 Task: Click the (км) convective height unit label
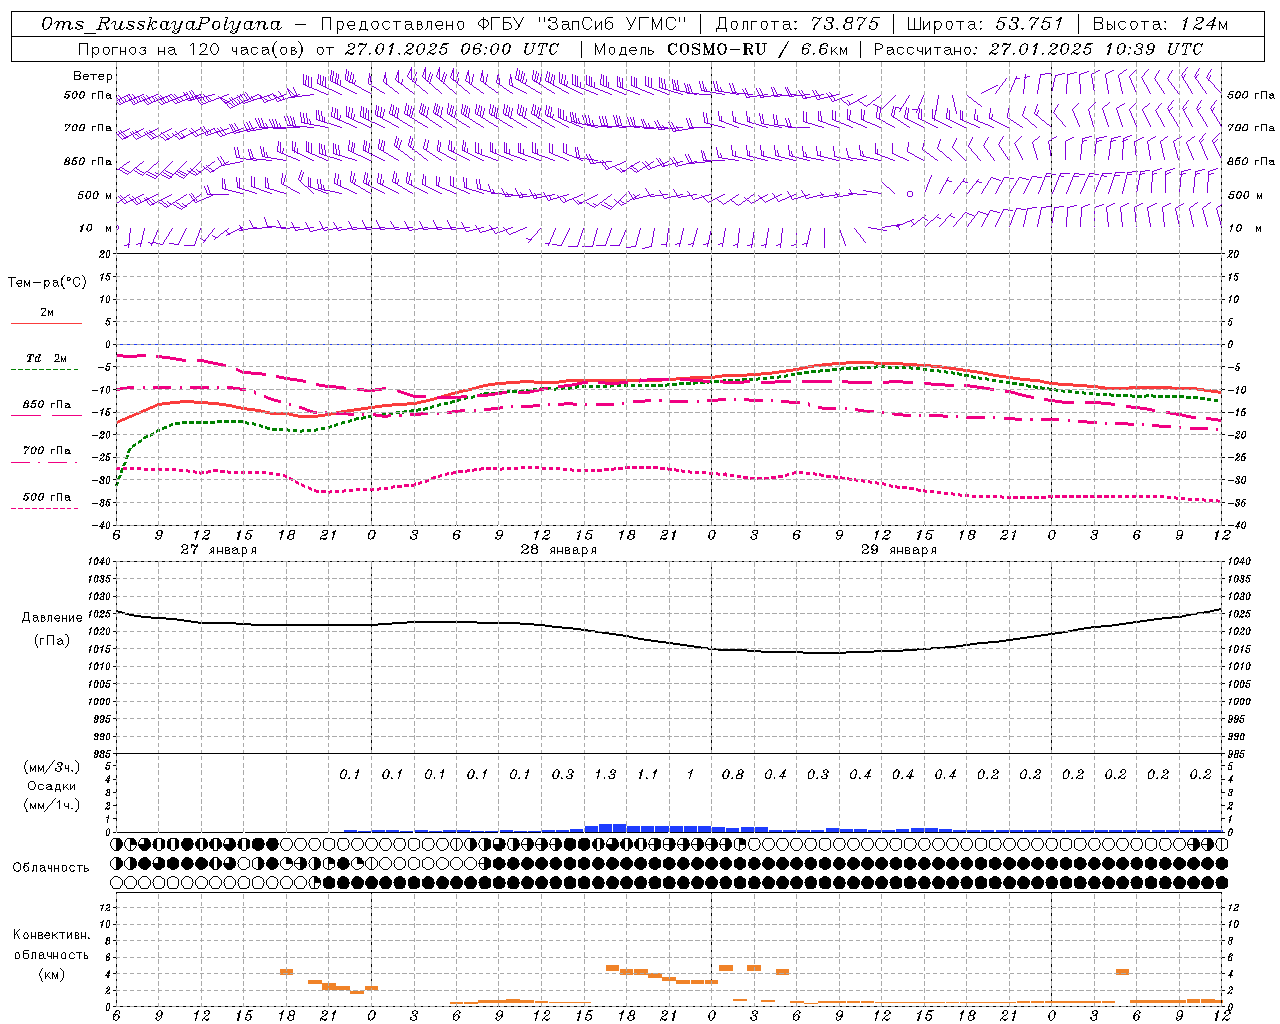click(x=51, y=973)
